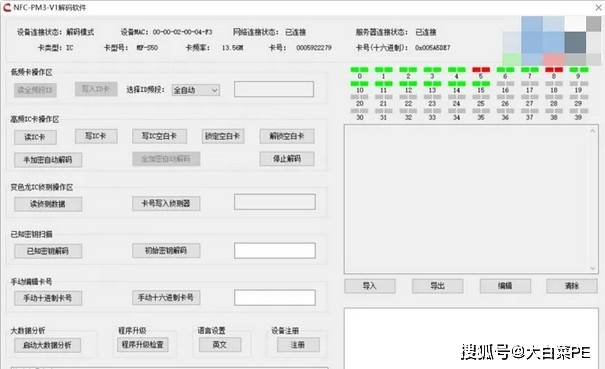Image resolution: width=605 pixels, height=369 pixels.
Task: Click the 锁定空白卡 button
Action: point(223,136)
